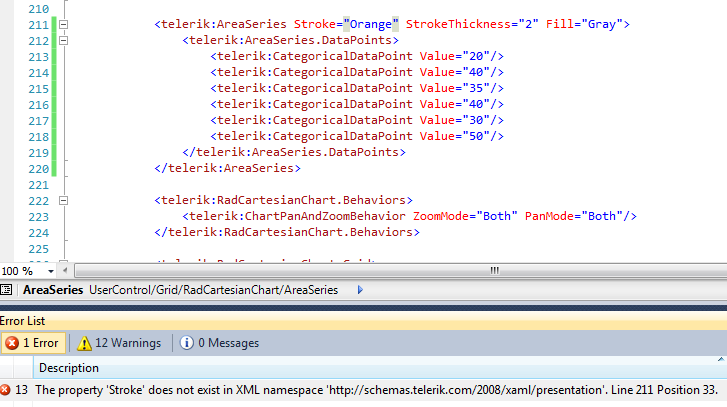
Task: Sort by the Description column header
Action: pyautogui.click(x=69, y=368)
